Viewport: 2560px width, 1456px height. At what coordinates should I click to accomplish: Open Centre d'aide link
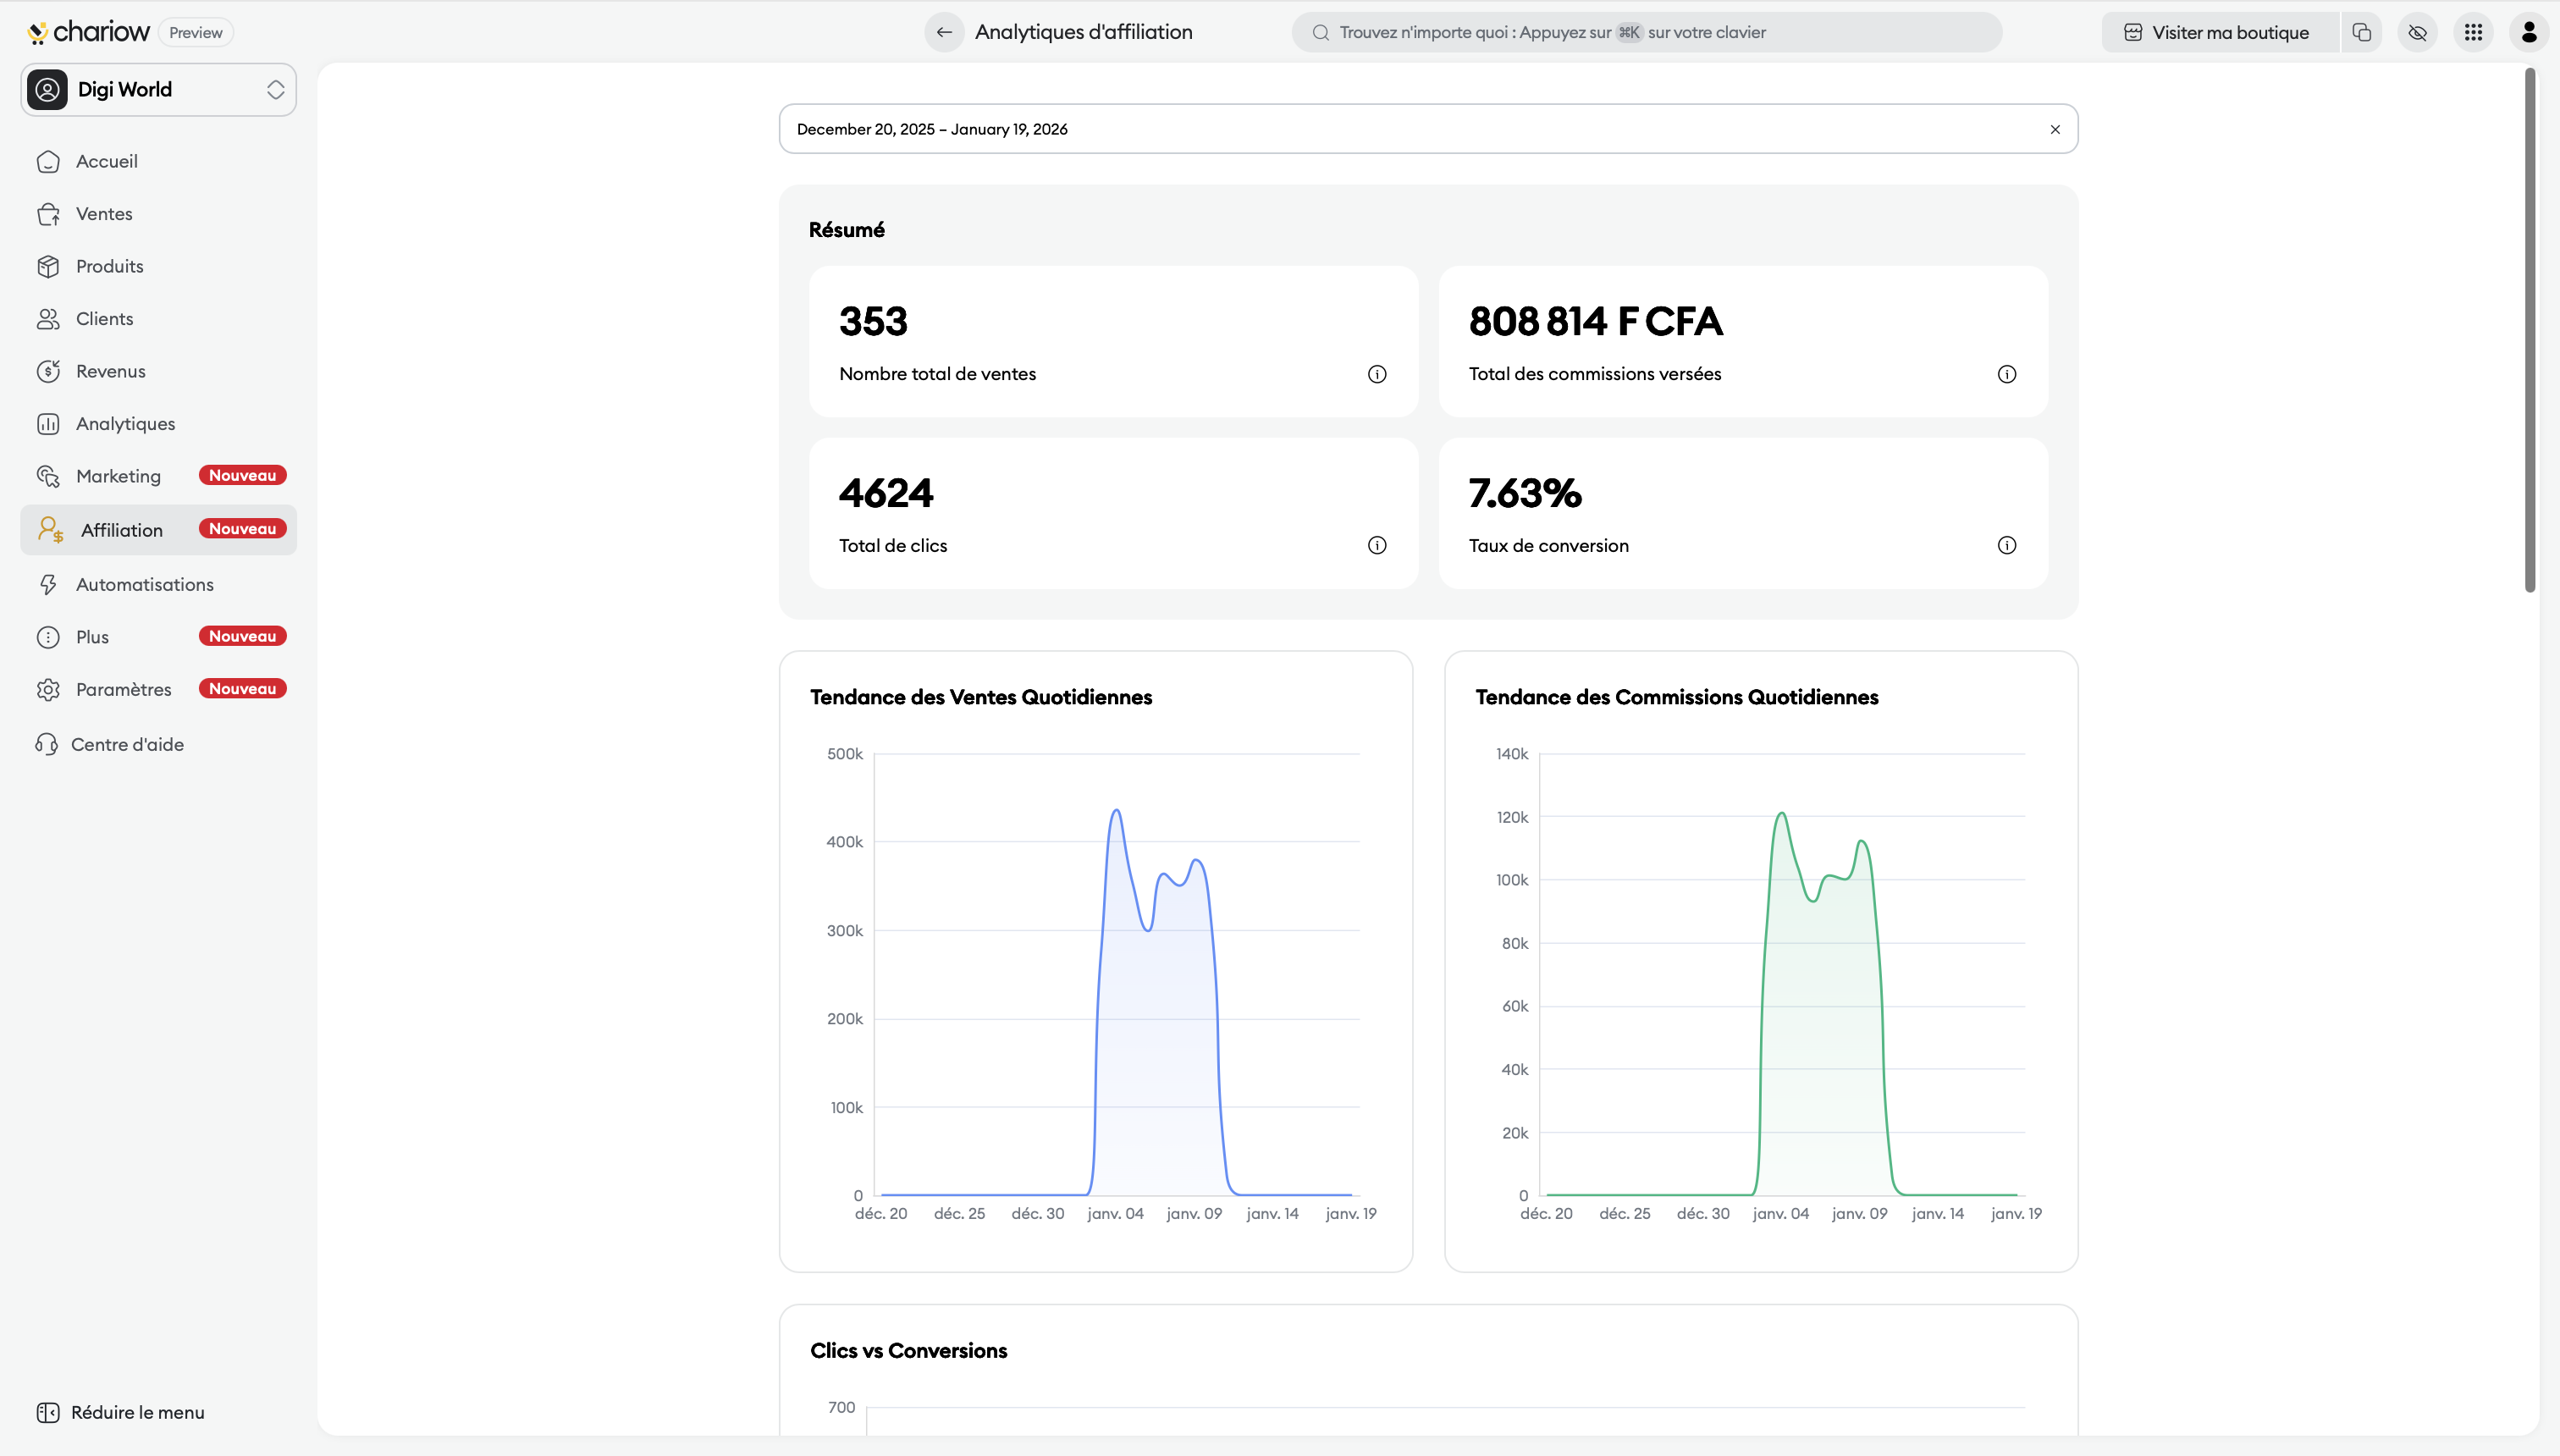[127, 744]
